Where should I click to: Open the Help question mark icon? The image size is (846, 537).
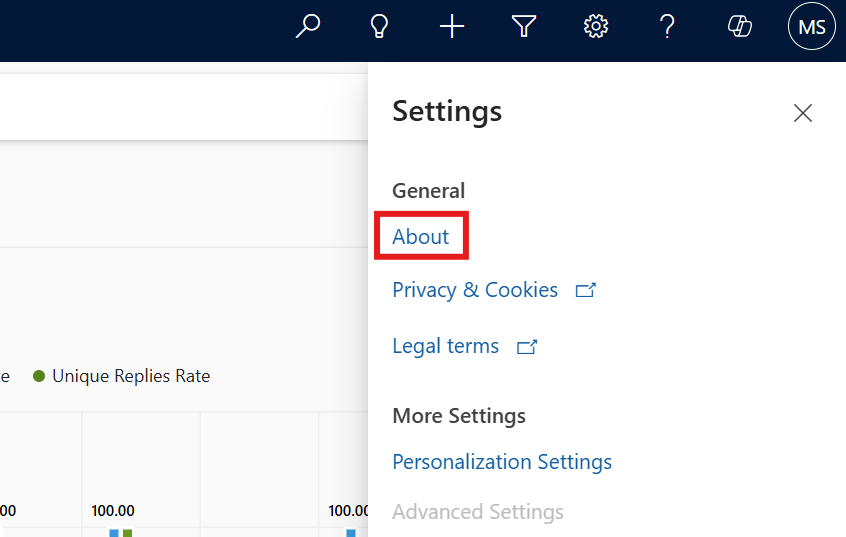click(x=668, y=27)
